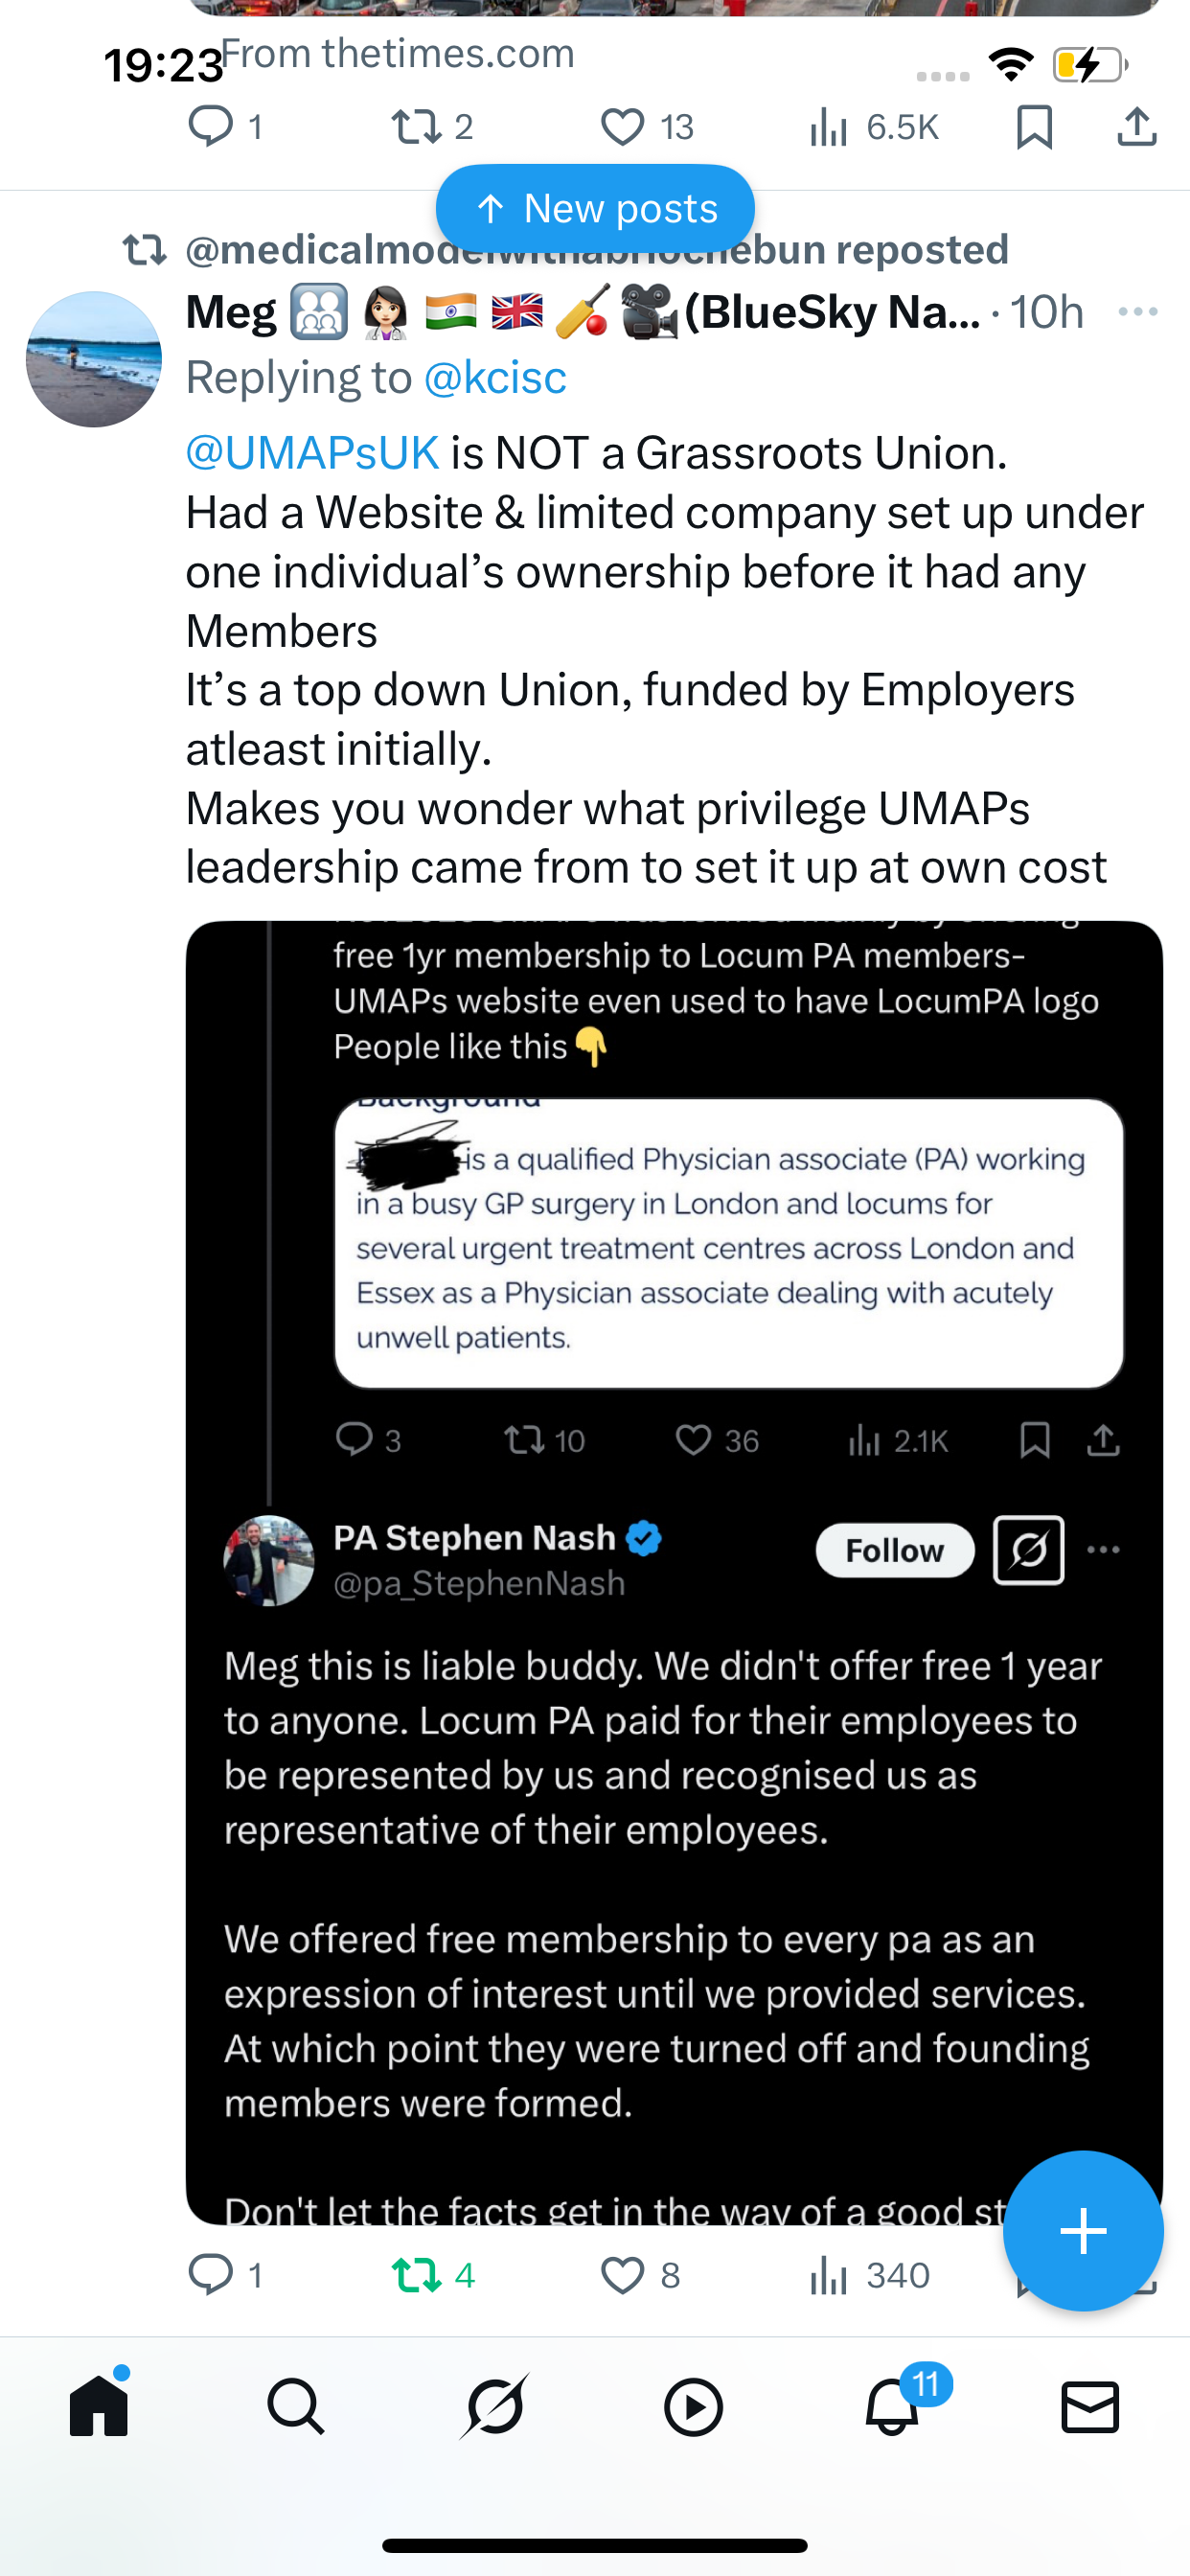This screenshot has height=2576, width=1190.
Task: Open the Search tab
Action: coord(296,2406)
